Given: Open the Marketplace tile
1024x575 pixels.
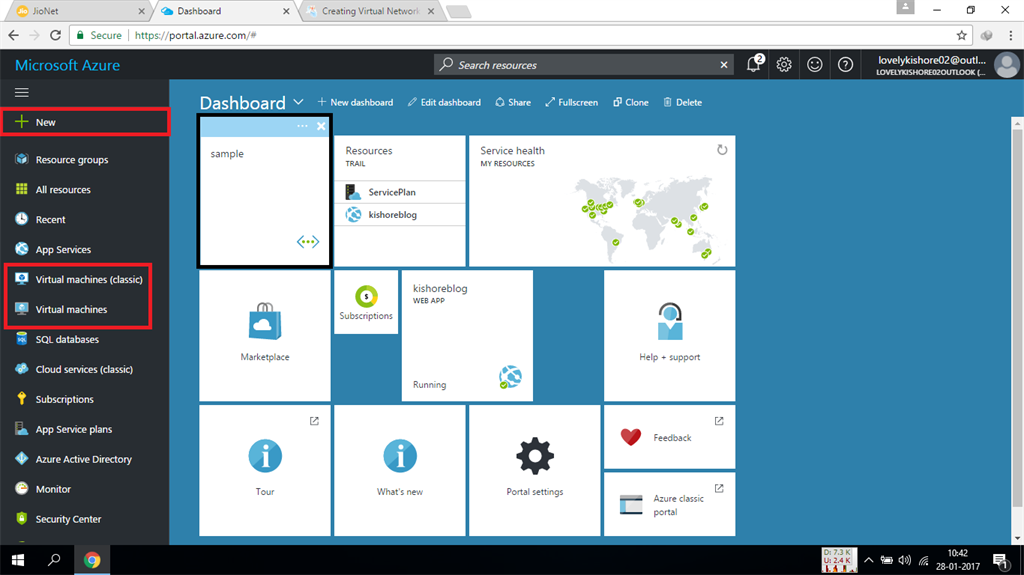Looking at the screenshot, I should pyautogui.click(x=264, y=335).
